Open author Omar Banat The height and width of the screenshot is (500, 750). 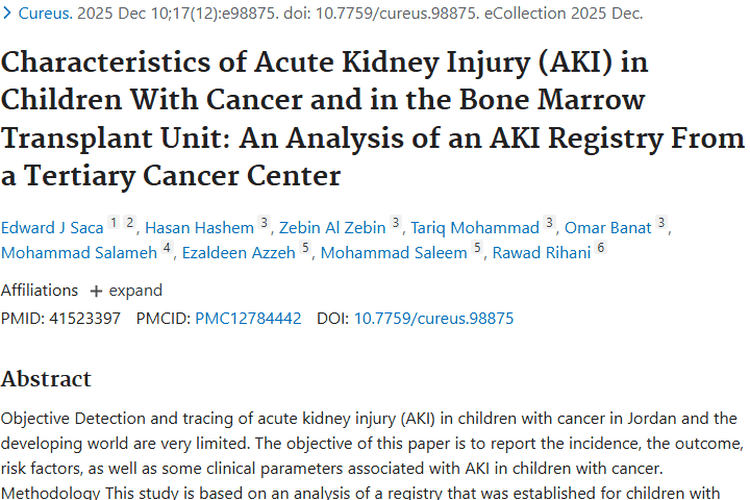pos(607,227)
